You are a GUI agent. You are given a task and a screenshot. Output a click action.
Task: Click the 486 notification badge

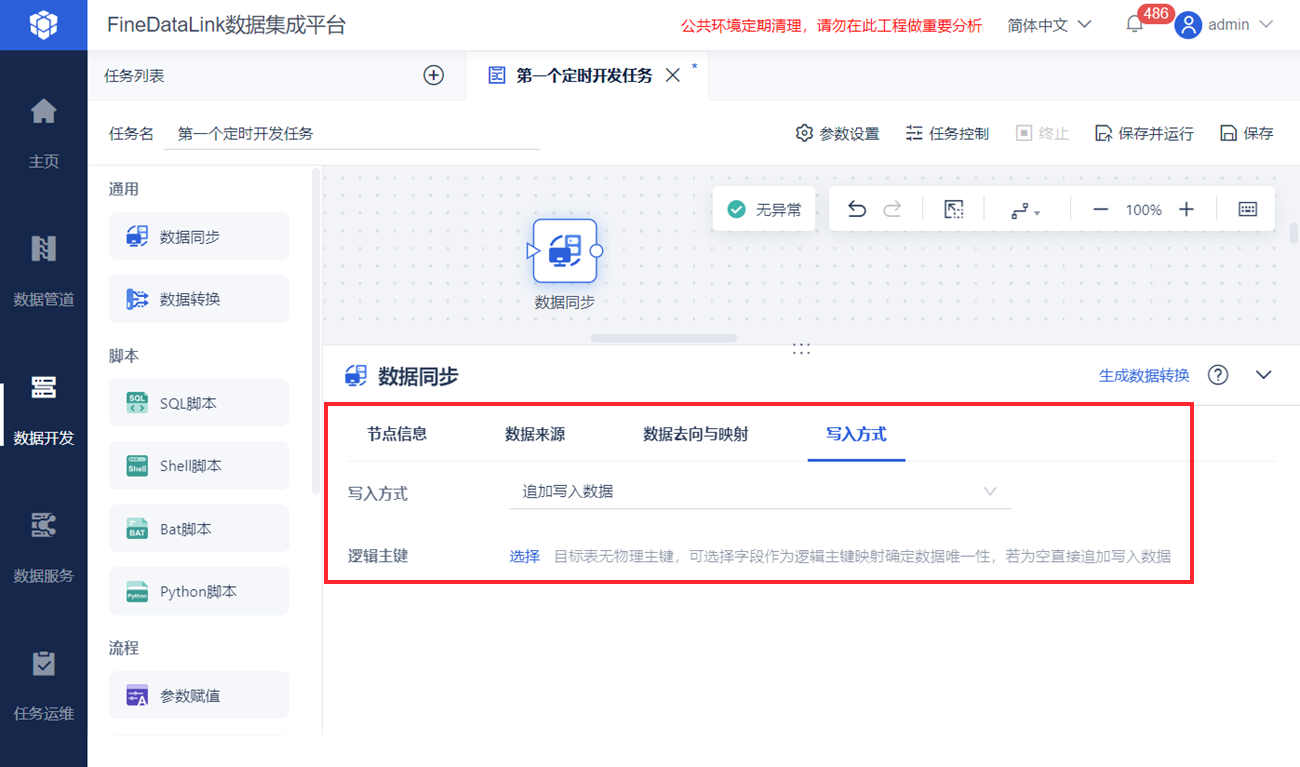coord(1156,14)
